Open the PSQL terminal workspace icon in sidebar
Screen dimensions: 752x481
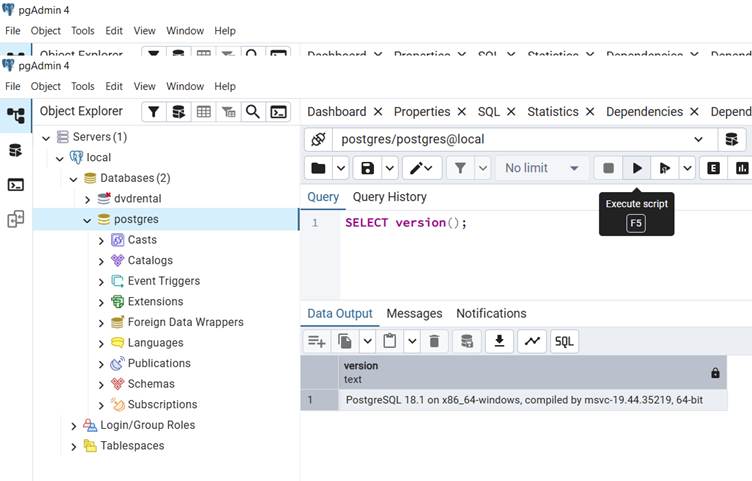16,185
